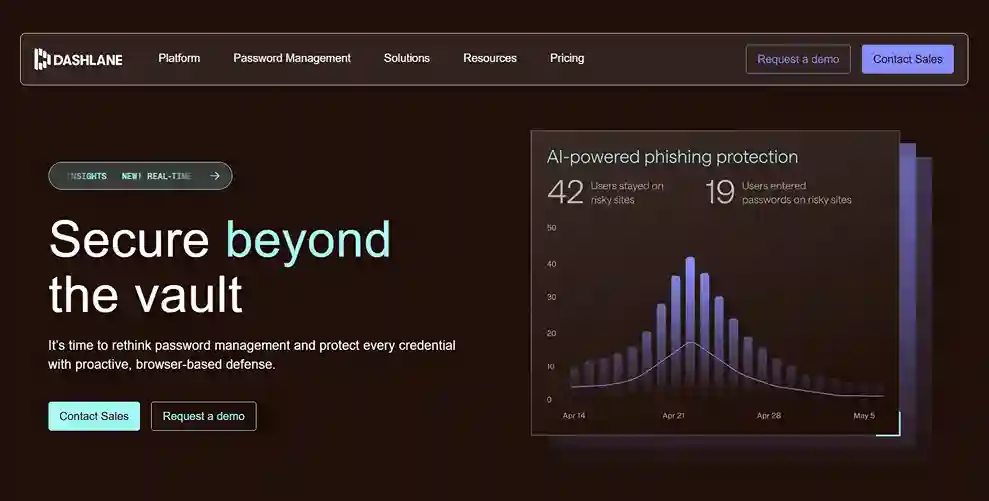Click the teal Contact Sales hero button
Image resolution: width=989 pixels, height=501 pixels.
(94, 416)
